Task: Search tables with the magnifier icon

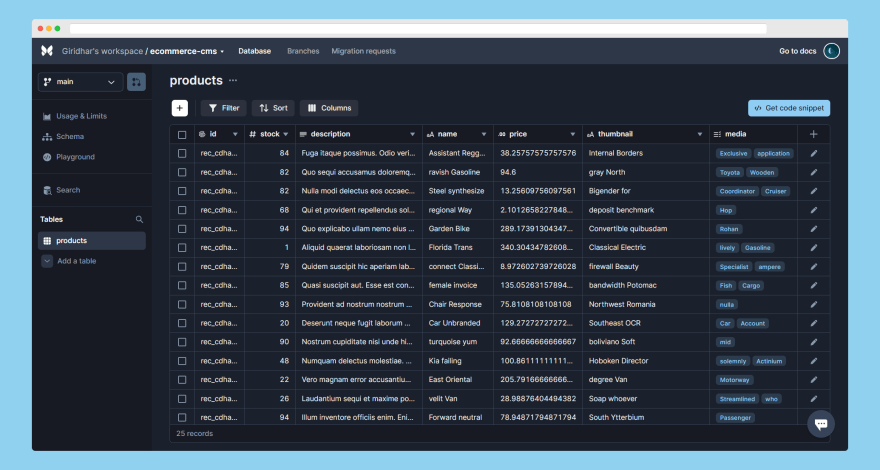Action: point(139,220)
